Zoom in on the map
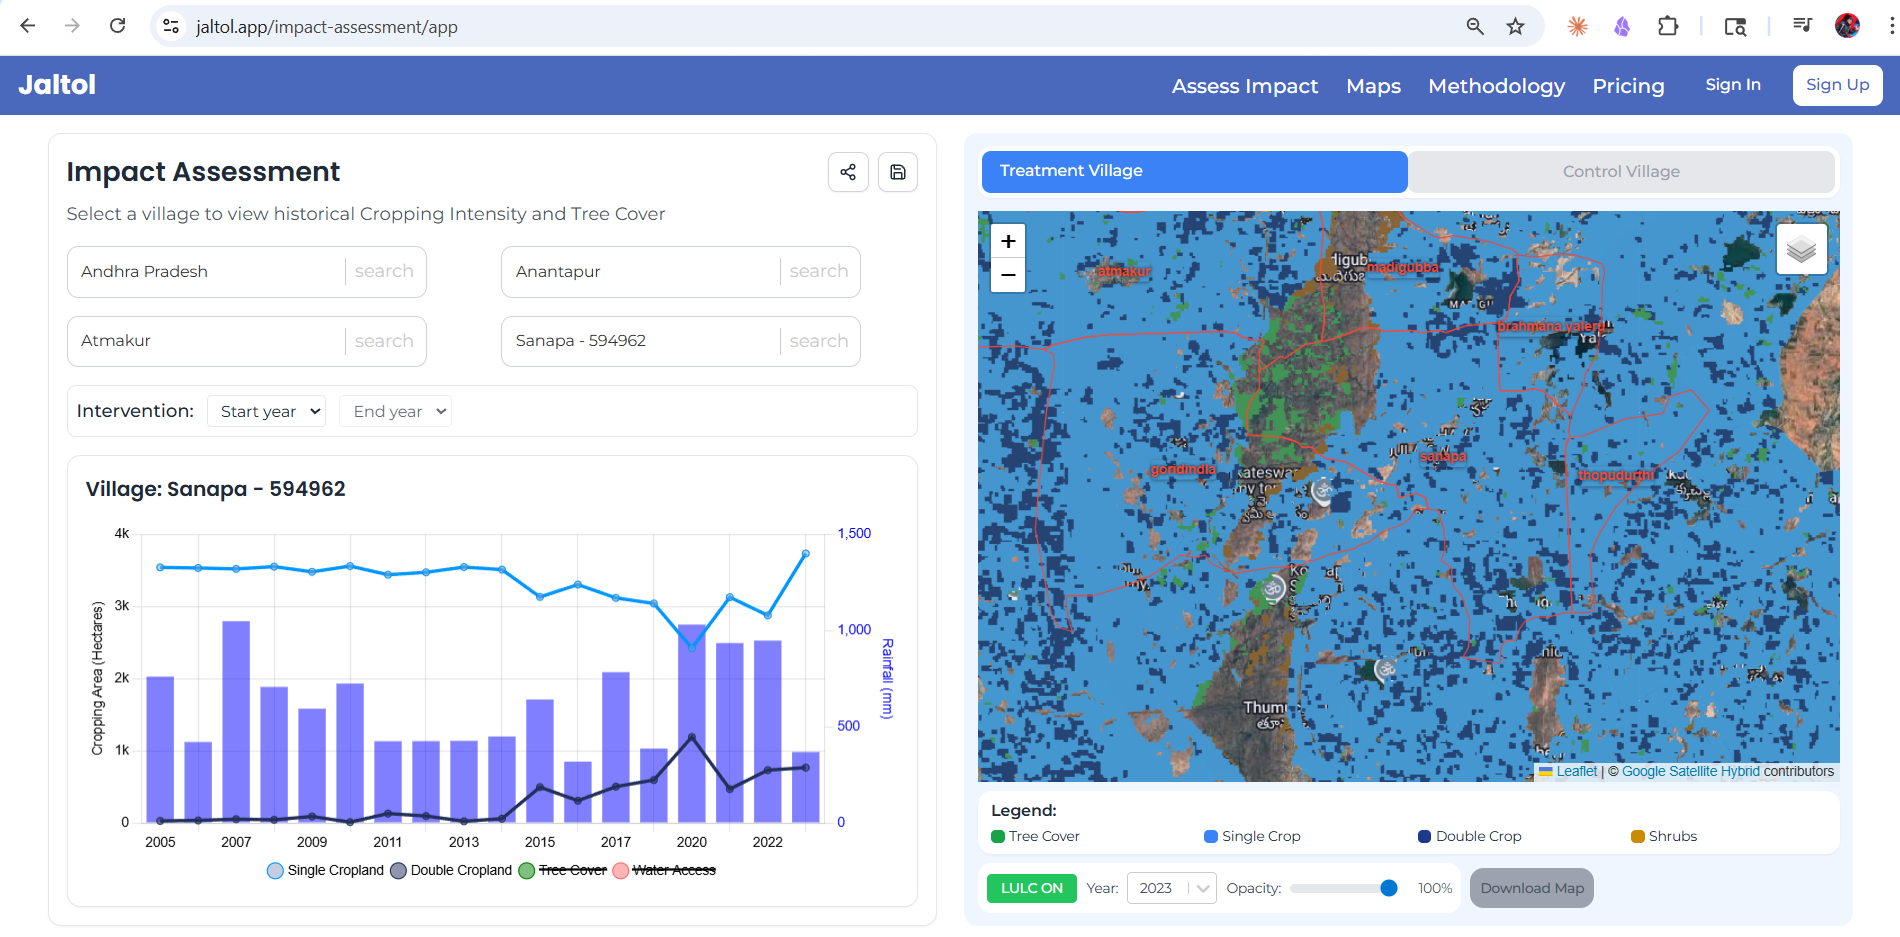1900x937 pixels. coord(1008,241)
